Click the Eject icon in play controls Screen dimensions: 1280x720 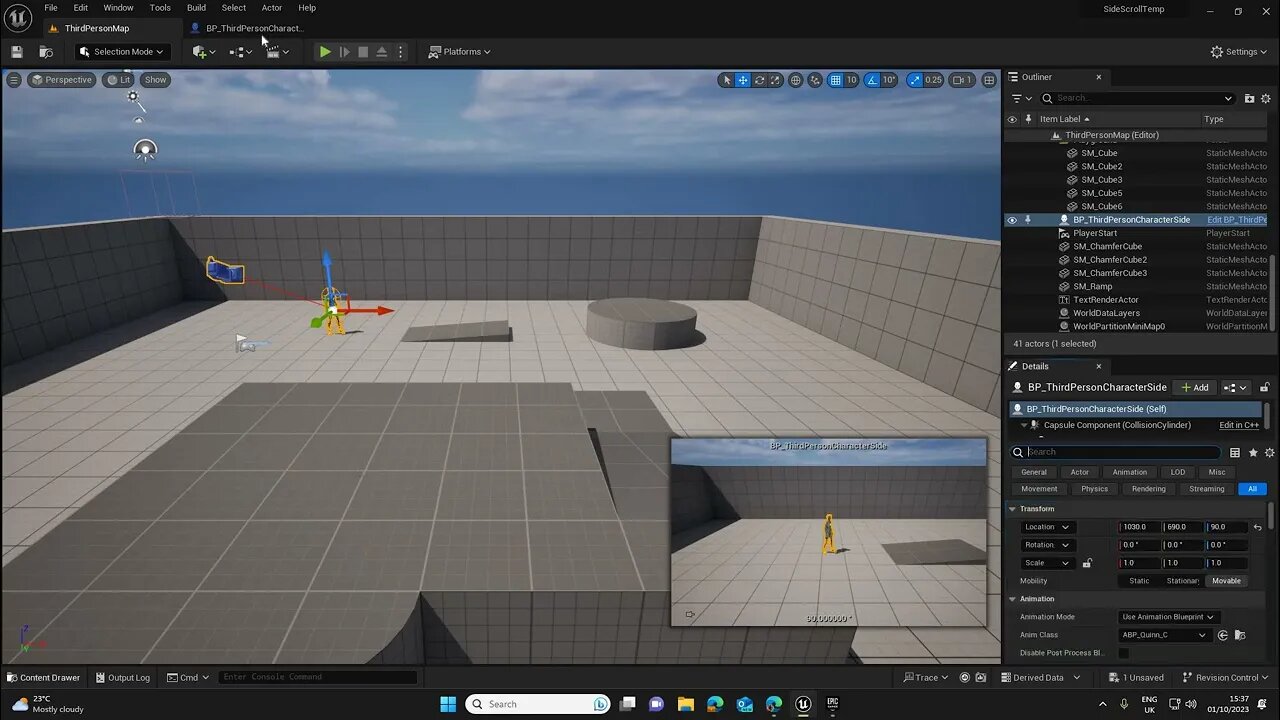coord(382,51)
